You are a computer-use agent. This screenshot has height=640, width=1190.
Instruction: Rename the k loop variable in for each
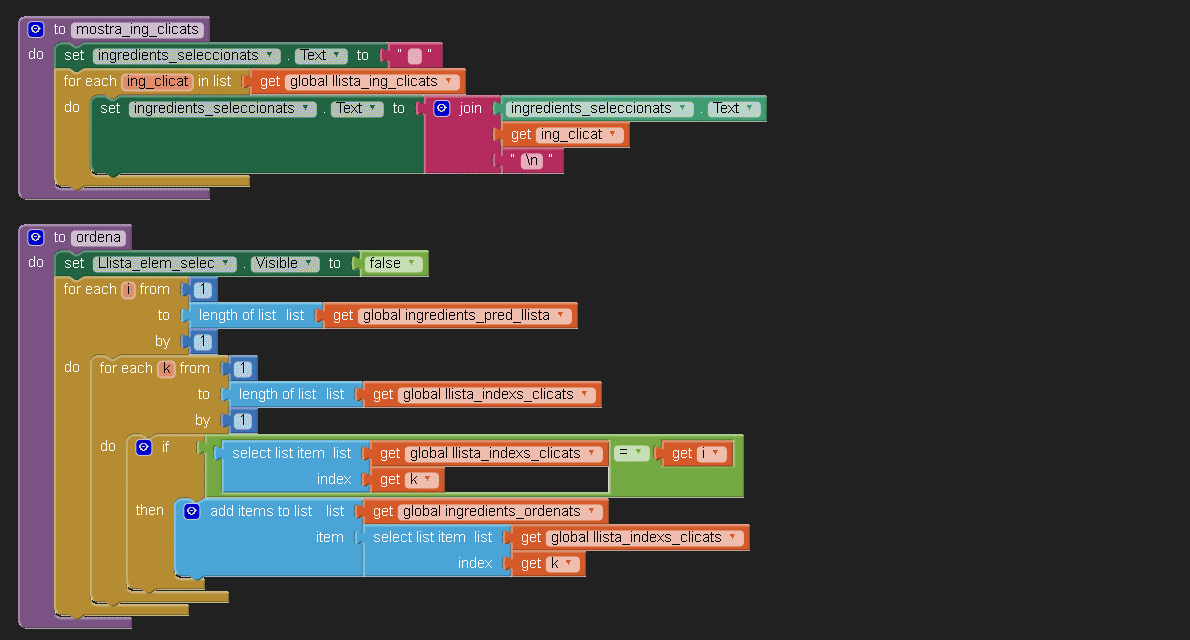click(167, 368)
